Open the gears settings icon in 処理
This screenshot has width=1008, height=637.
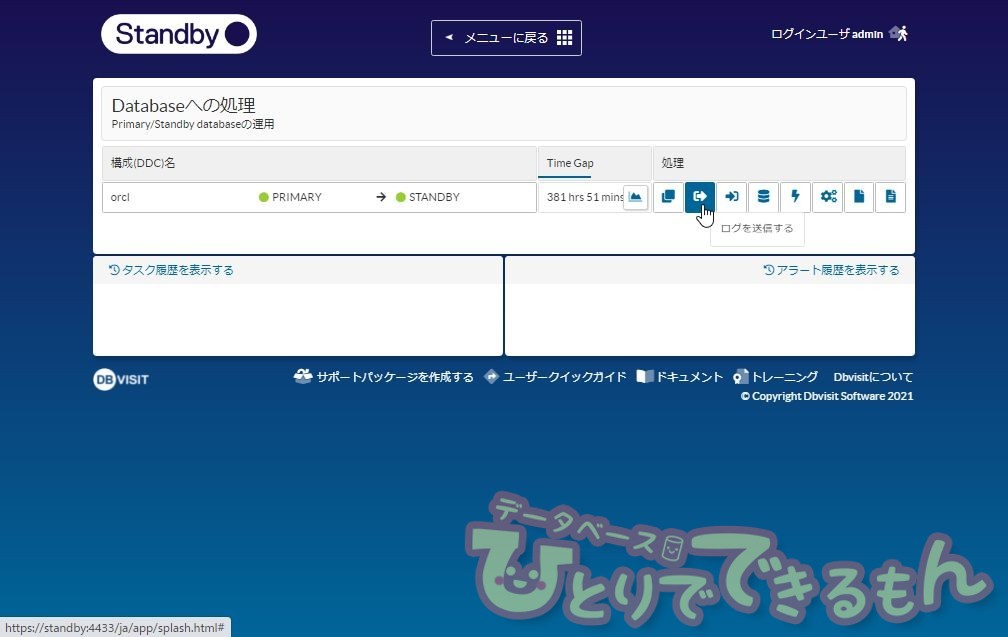828,197
